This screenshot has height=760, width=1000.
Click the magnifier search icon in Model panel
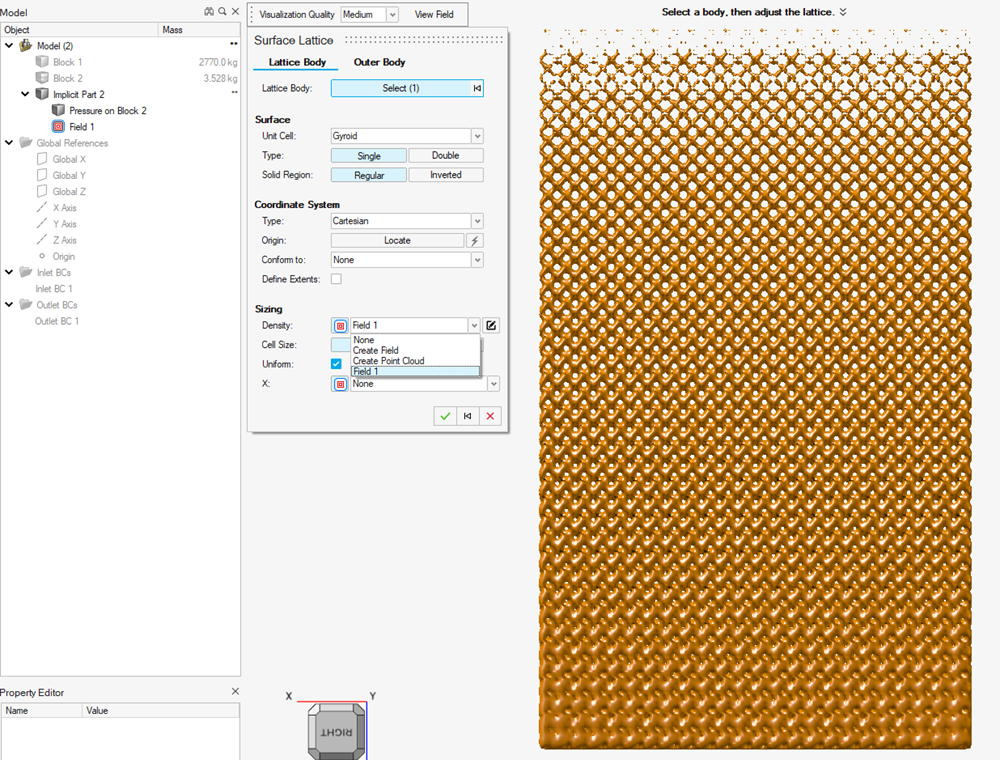(x=222, y=12)
